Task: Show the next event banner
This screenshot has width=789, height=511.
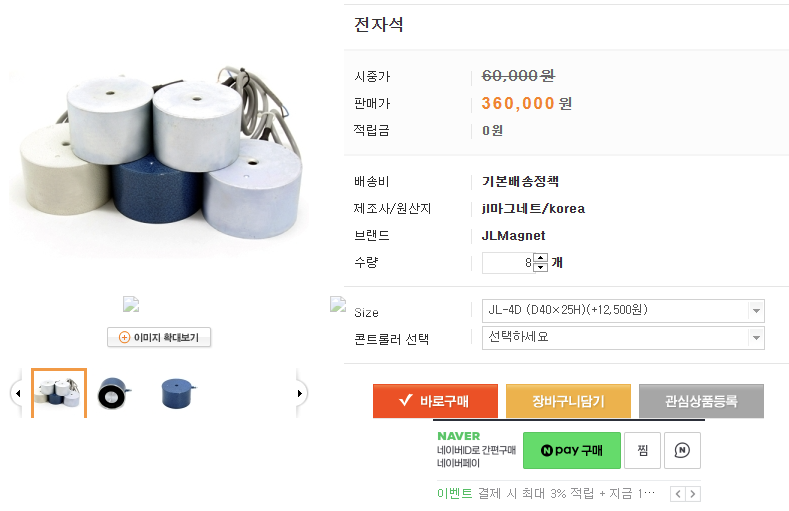Action: tap(693, 494)
